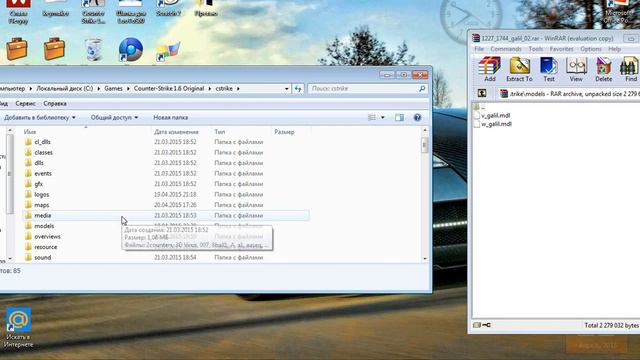Click Games in the address breadcrumb
Image resolution: width=640 pixels, height=360 pixels.
[113, 89]
